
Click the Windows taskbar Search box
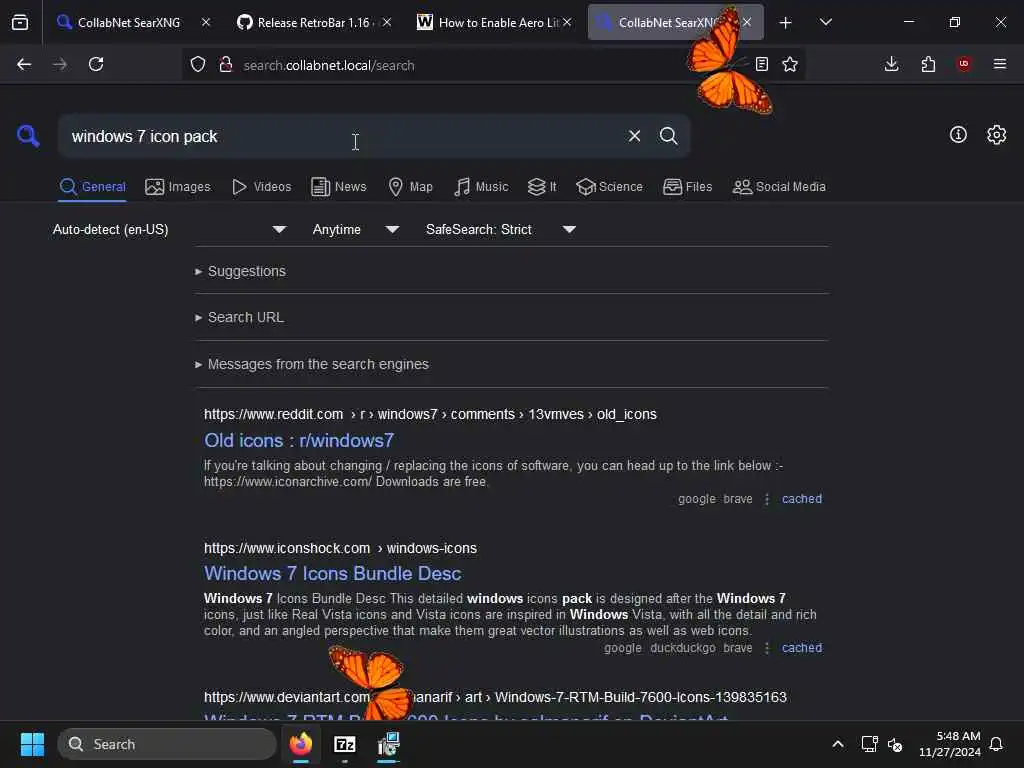click(x=167, y=744)
